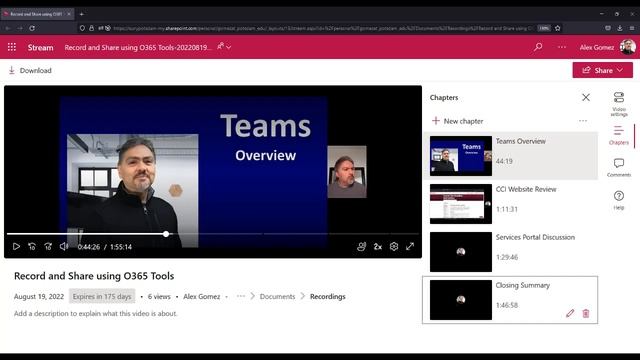Reload the browser page
640x360 pixels.
coord(32,28)
